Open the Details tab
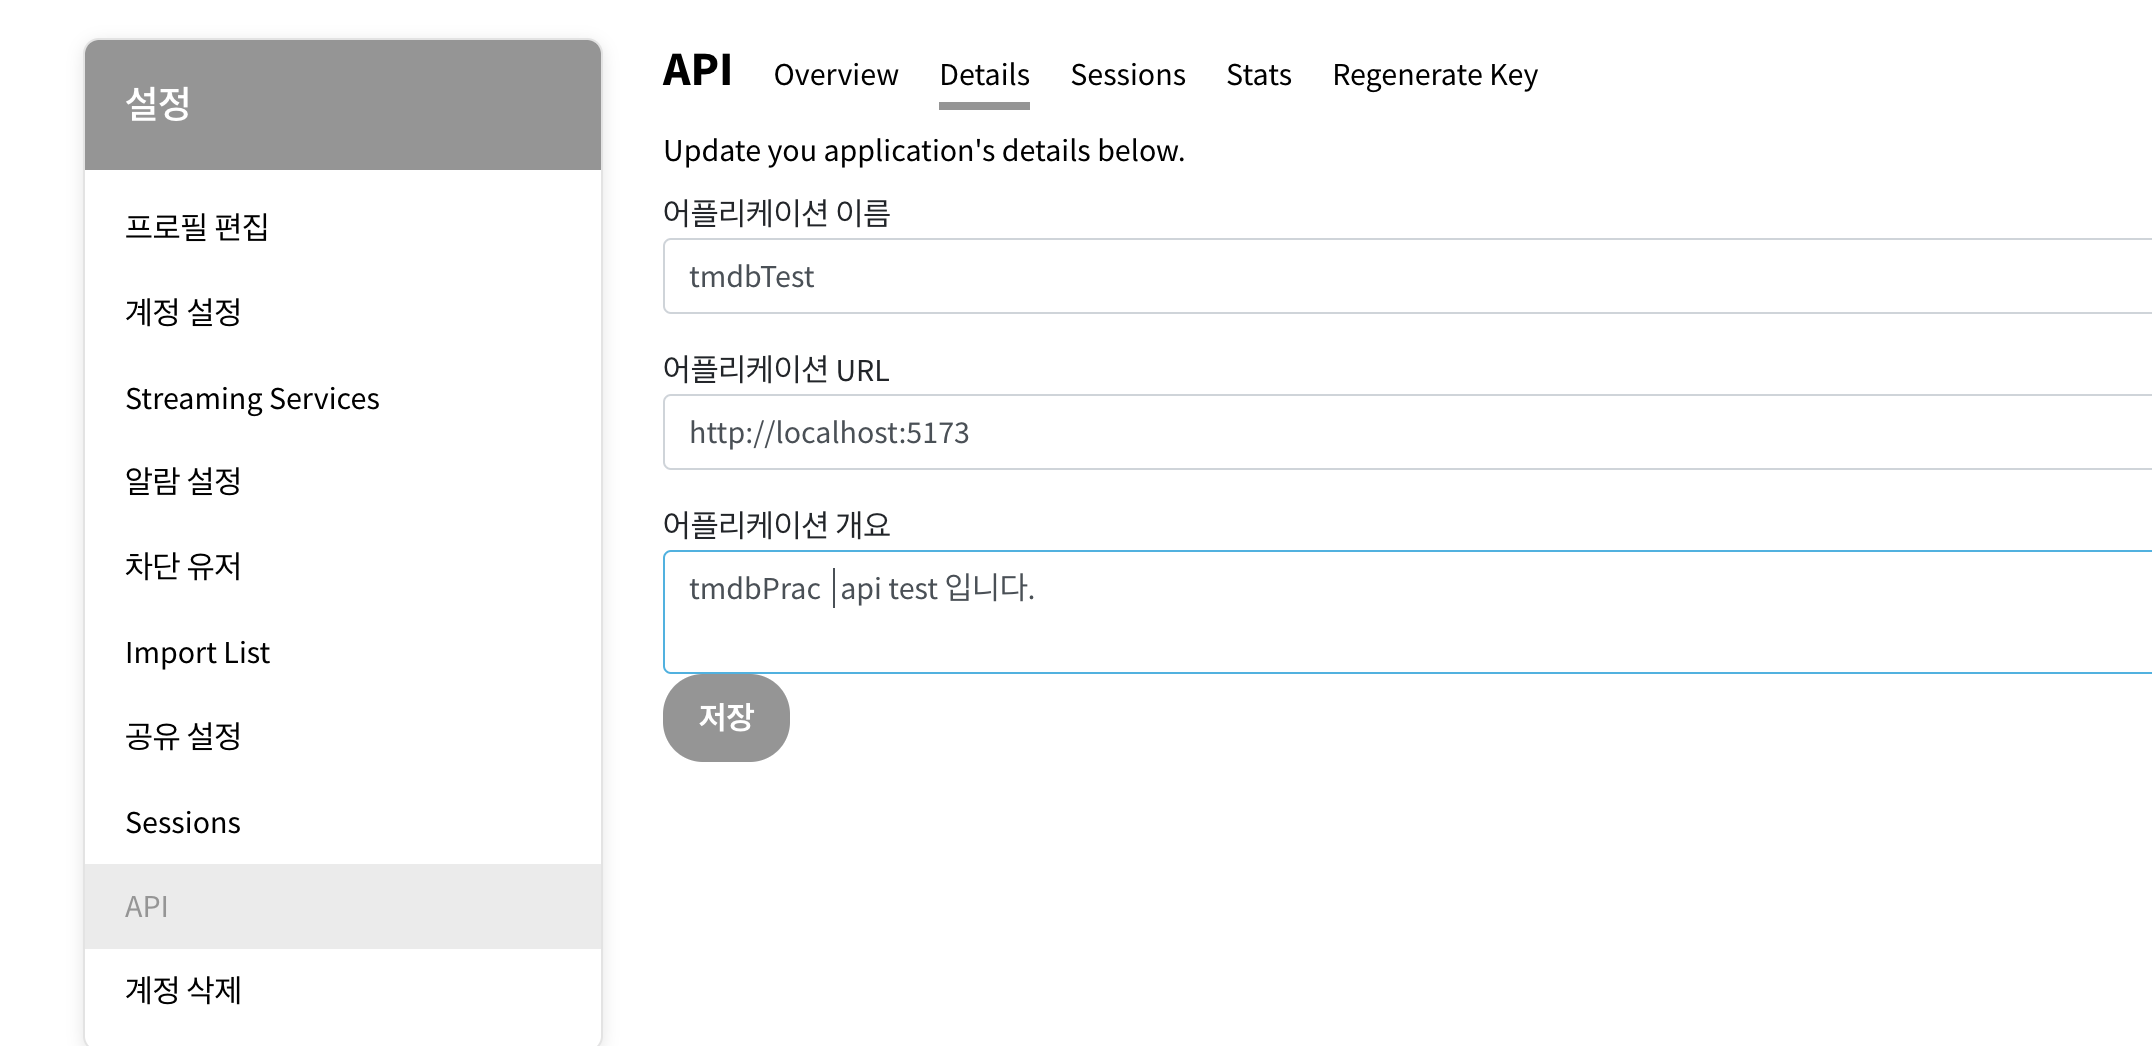2152x1046 pixels. (983, 74)
